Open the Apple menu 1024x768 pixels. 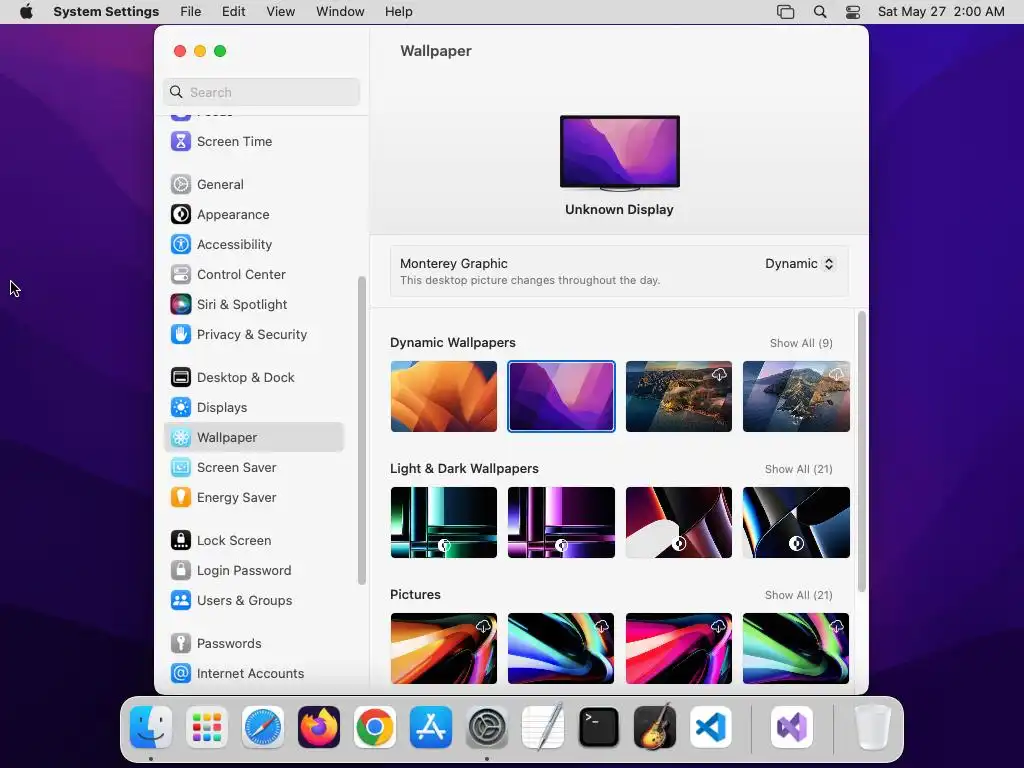coord(26,12)
